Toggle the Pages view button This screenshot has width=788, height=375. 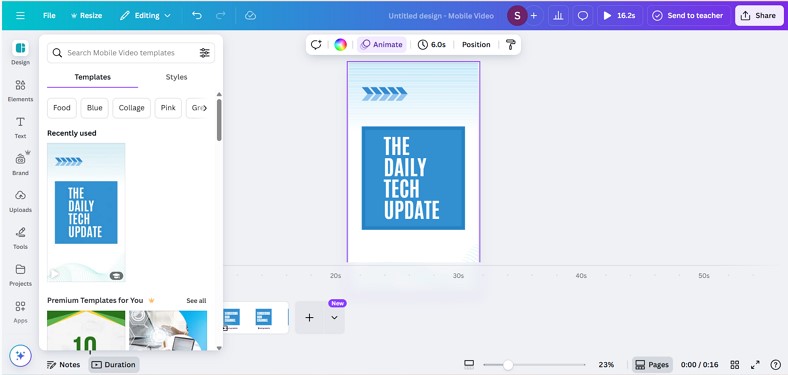652,365
